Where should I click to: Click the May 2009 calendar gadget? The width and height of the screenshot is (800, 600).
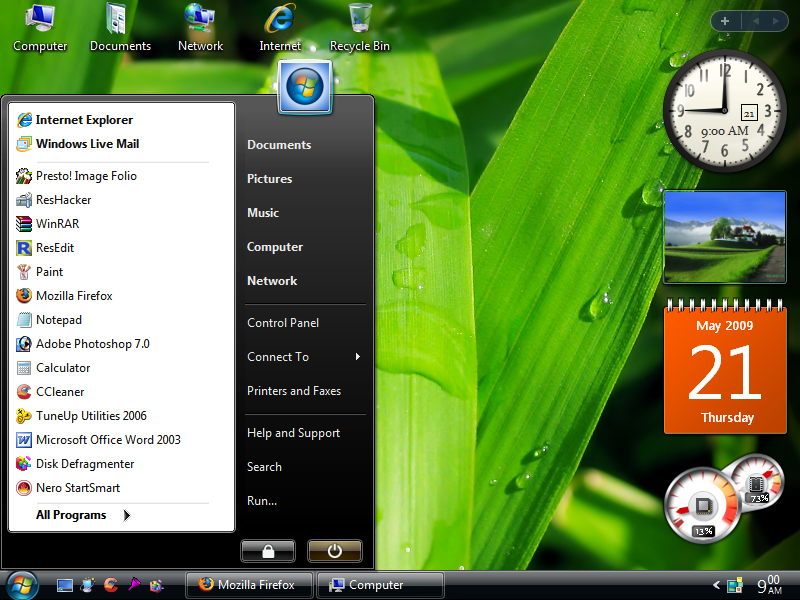tap(725, 367)
